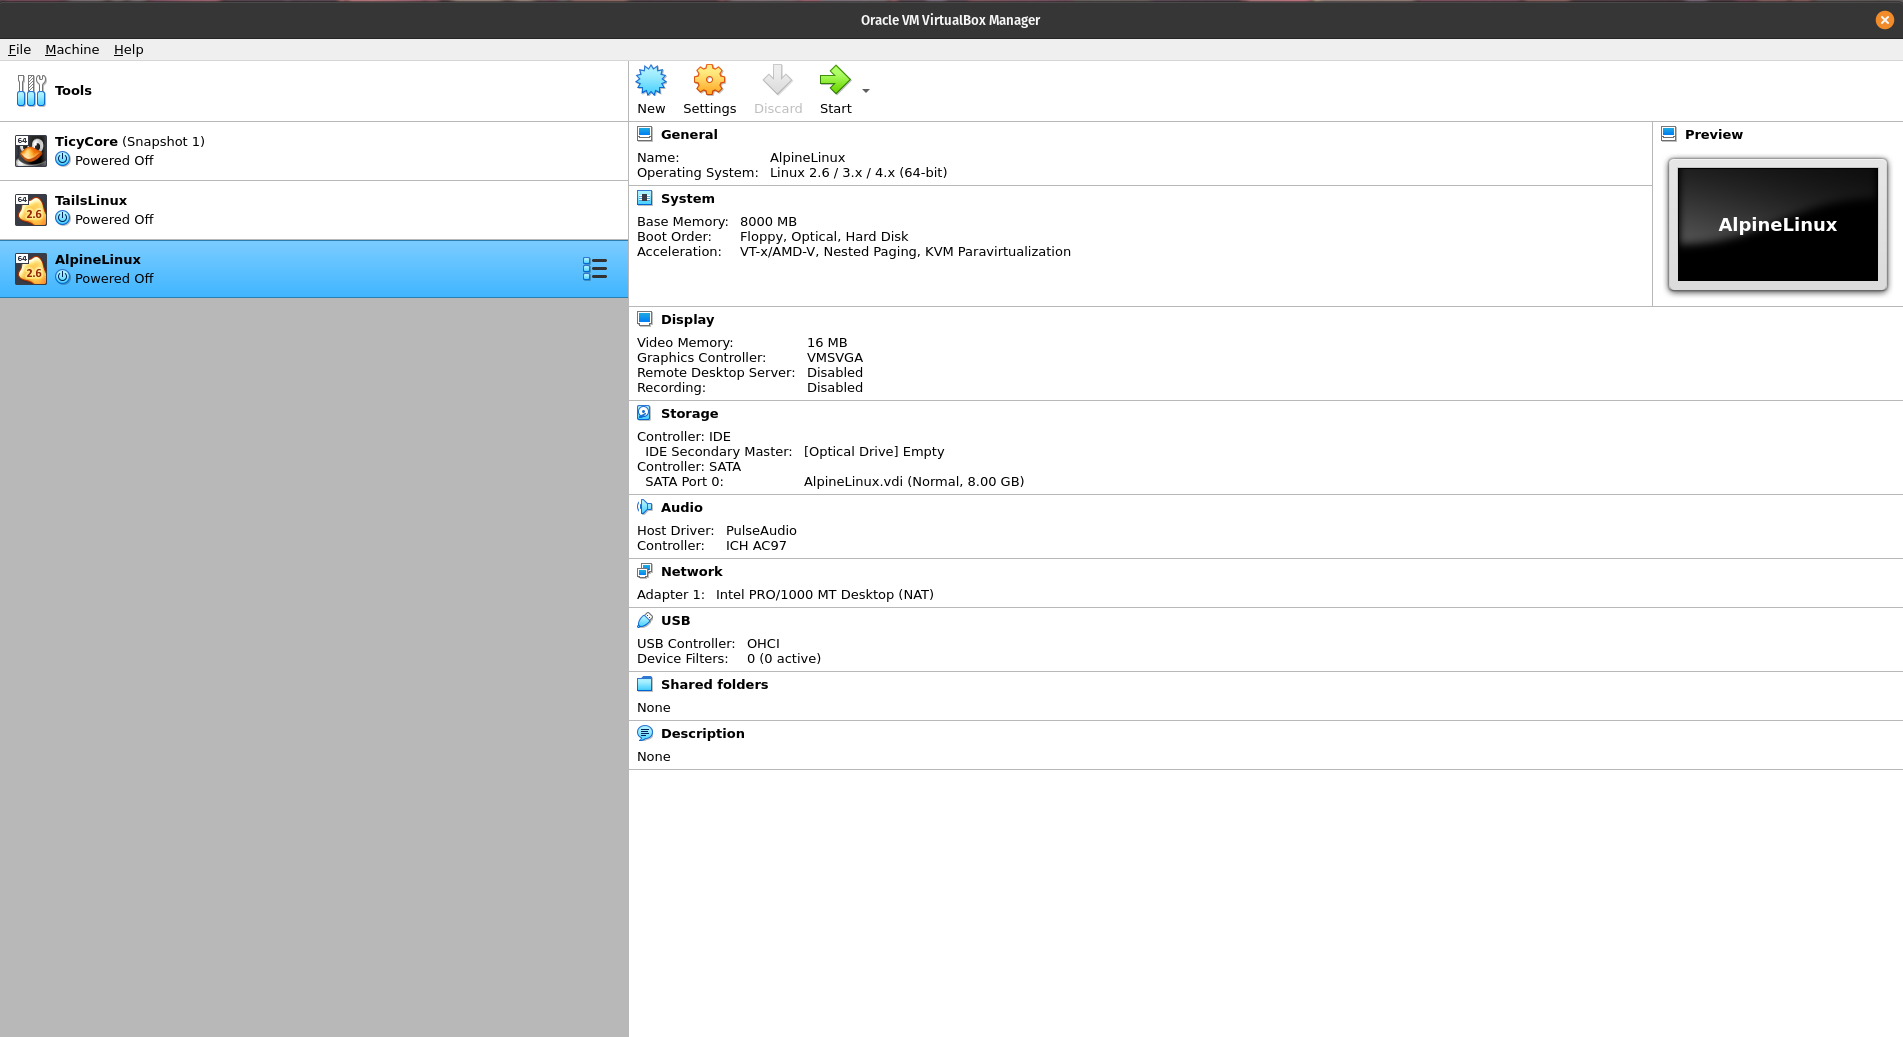Open the Start button dropdown arrow

pyautogui.click(x=866, y=90)
